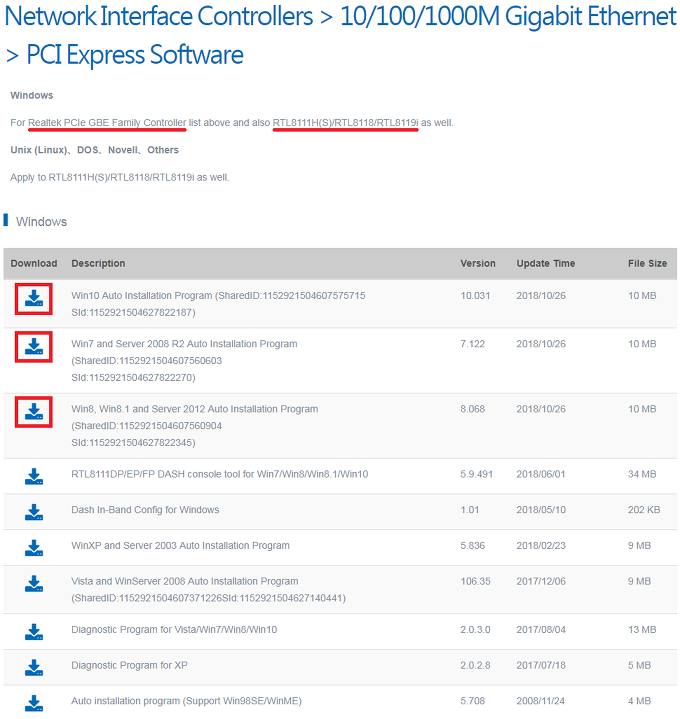Click version 7.122 cell
This screenshot has width=680, height=719.
[472, 344]
